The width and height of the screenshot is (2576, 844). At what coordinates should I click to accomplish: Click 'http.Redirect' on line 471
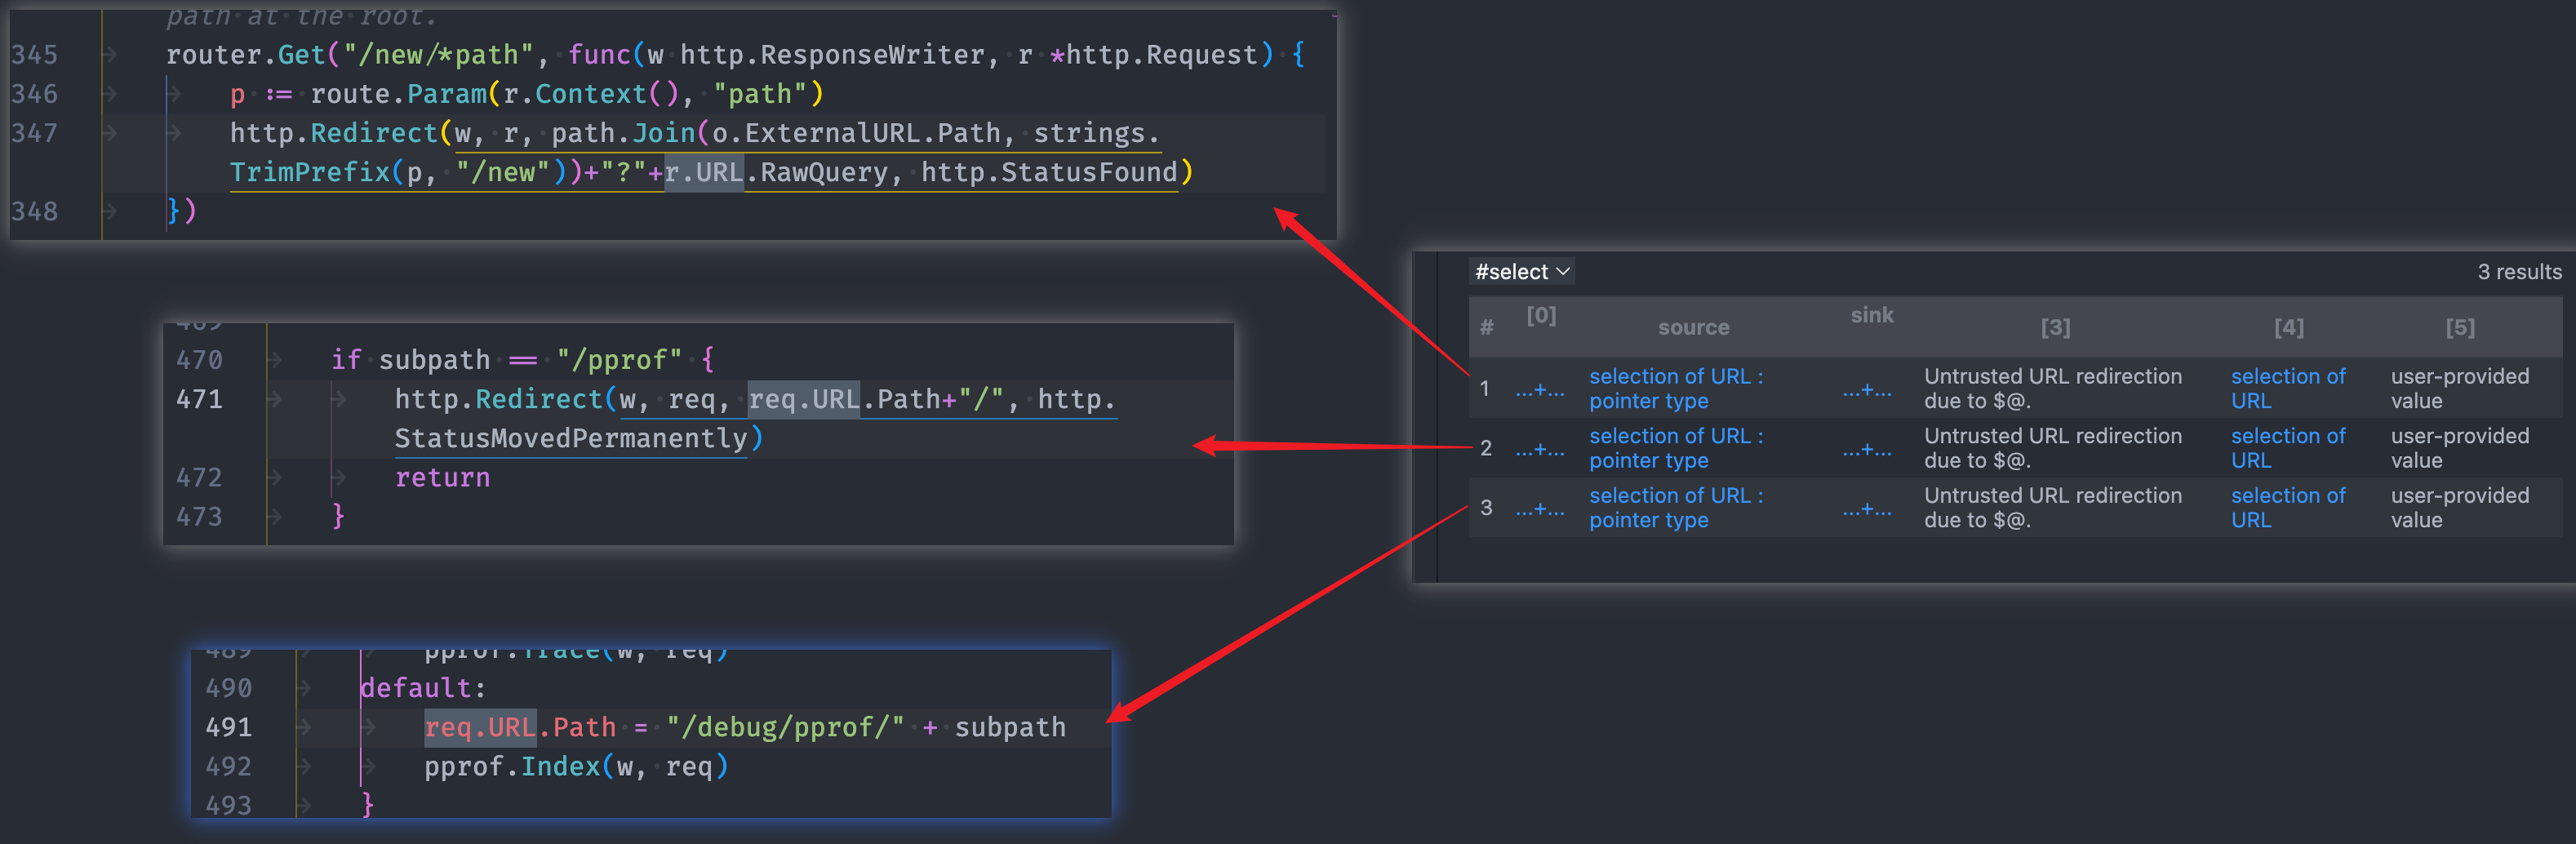pyautogui.click(x=499, y=400)
